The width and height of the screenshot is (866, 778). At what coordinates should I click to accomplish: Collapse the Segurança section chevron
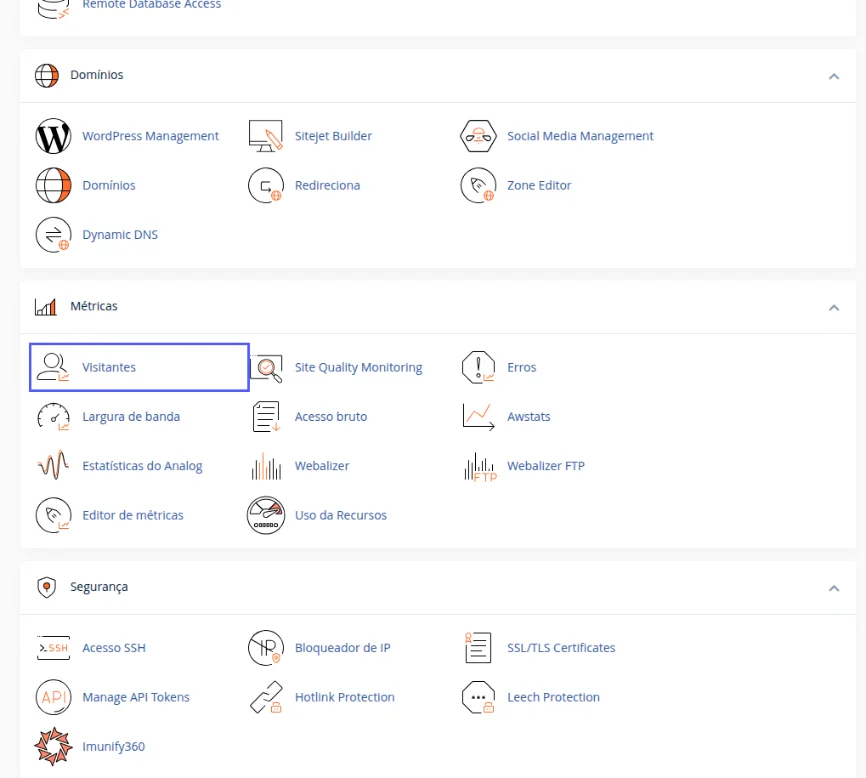[834, 588]
